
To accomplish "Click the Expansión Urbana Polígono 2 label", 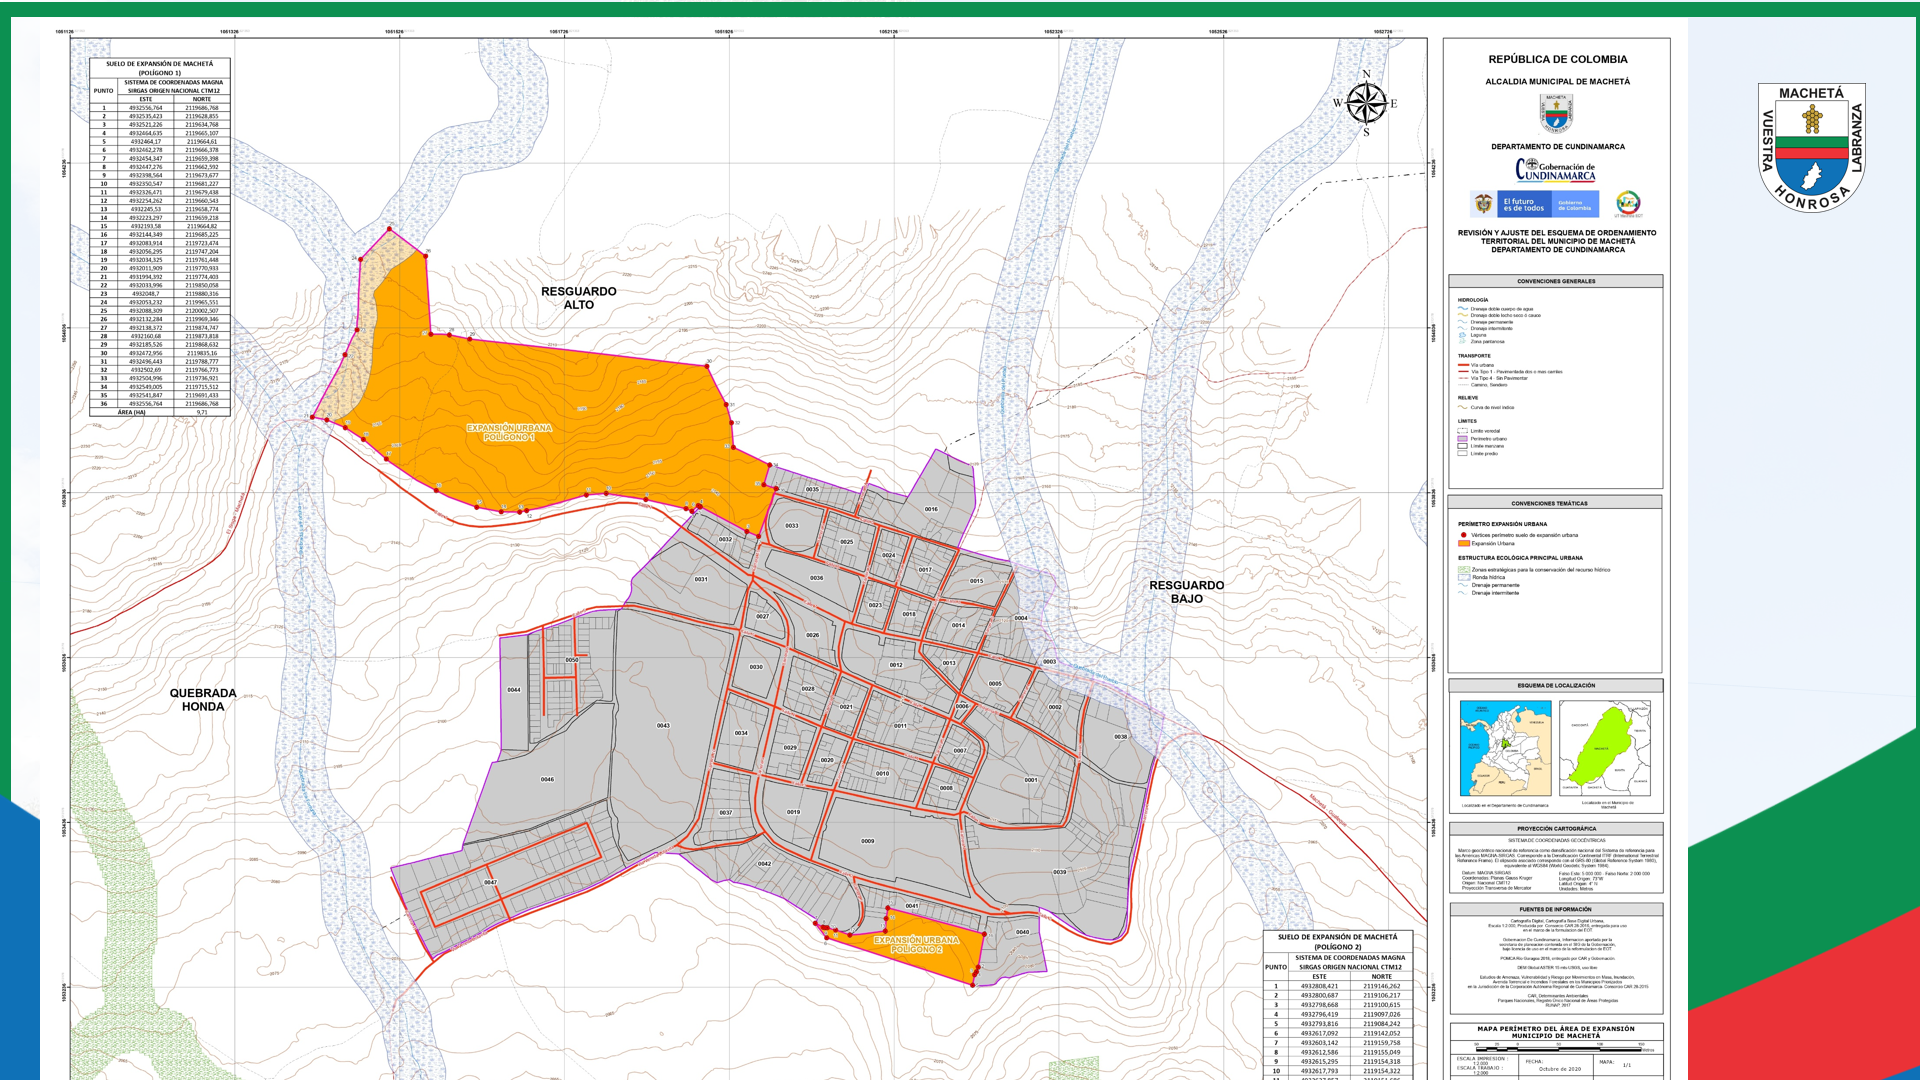I will click(x=916, y=944).
